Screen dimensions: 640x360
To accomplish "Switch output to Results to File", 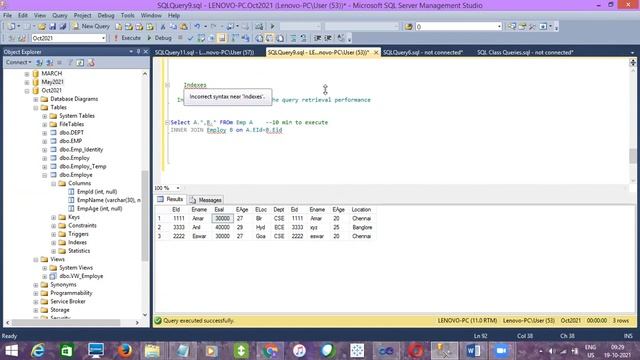I will (280, 38).
